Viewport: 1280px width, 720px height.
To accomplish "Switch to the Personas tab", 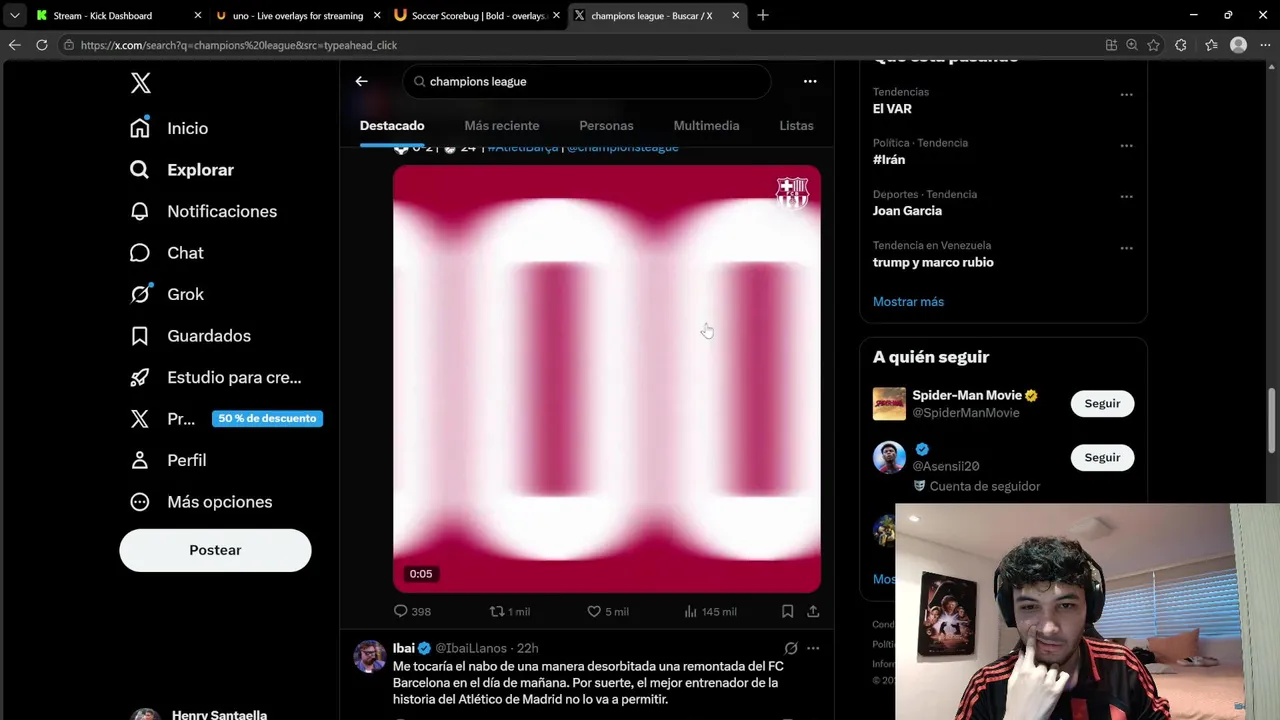I will [606, 125].
